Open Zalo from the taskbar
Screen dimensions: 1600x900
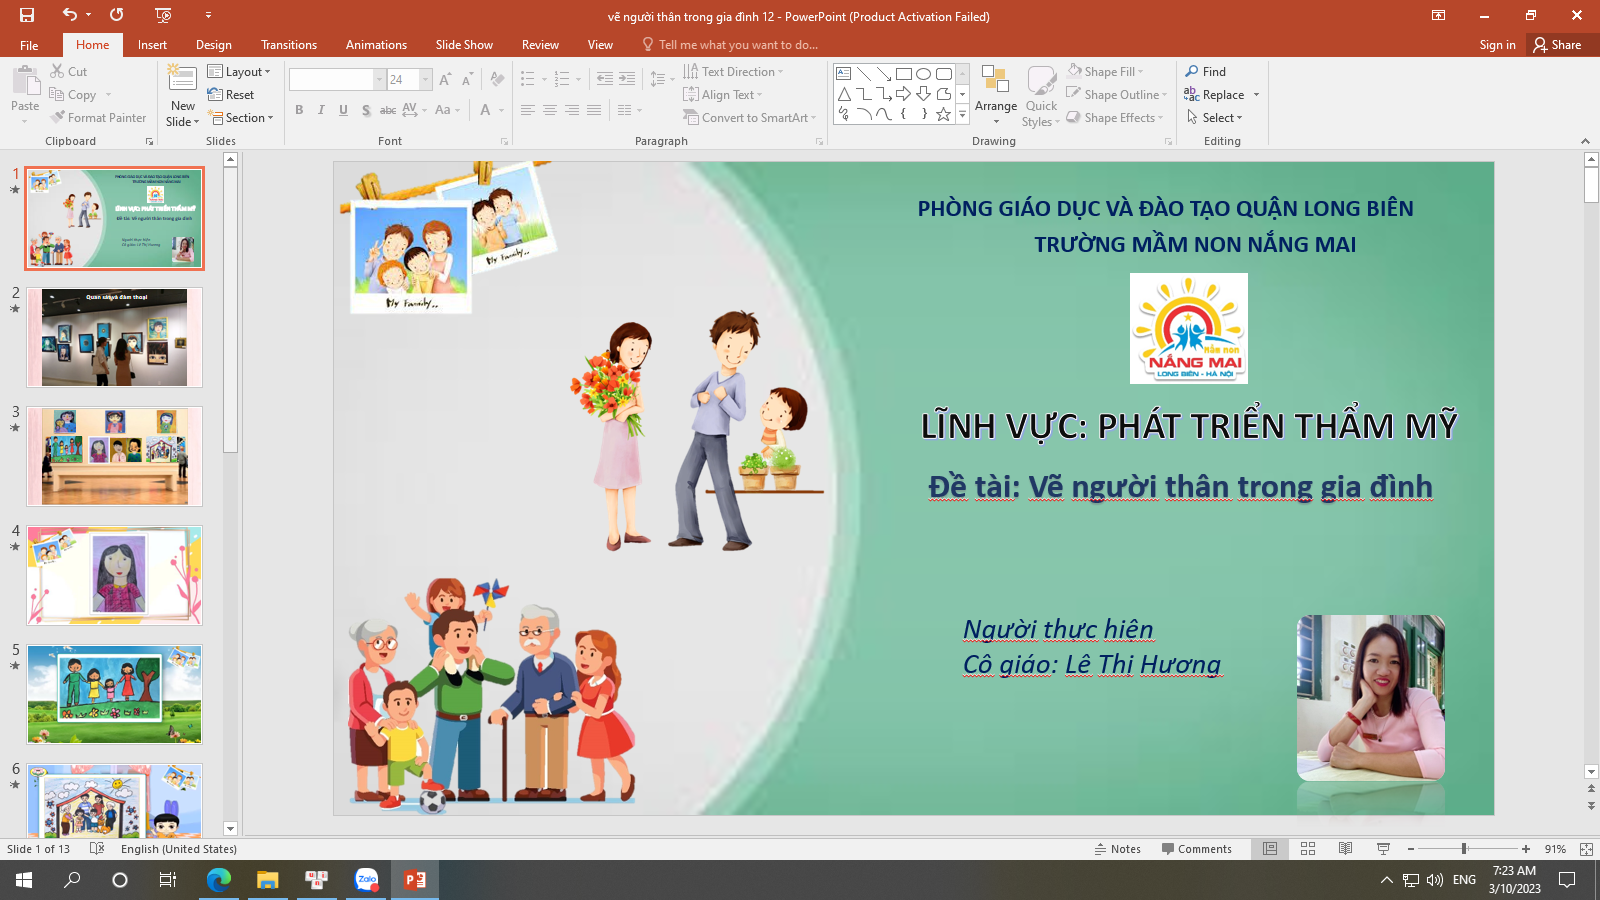pyautogui.click(x=367, y=880)
